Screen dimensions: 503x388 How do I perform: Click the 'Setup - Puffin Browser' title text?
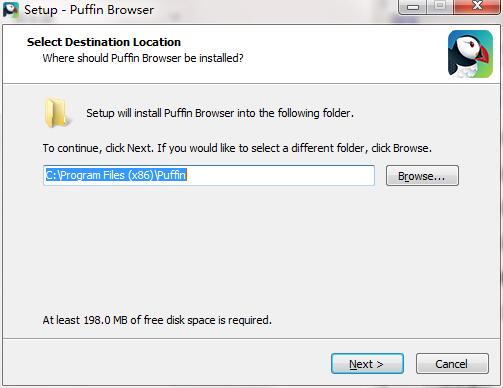[89, 10]
